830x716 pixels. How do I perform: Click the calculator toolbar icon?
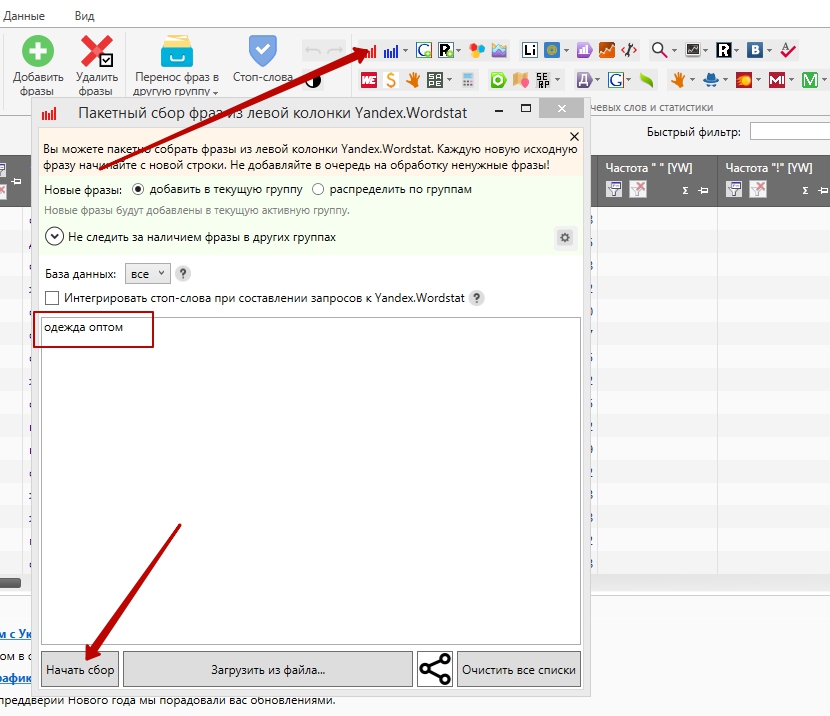click(x=467, y=80)
